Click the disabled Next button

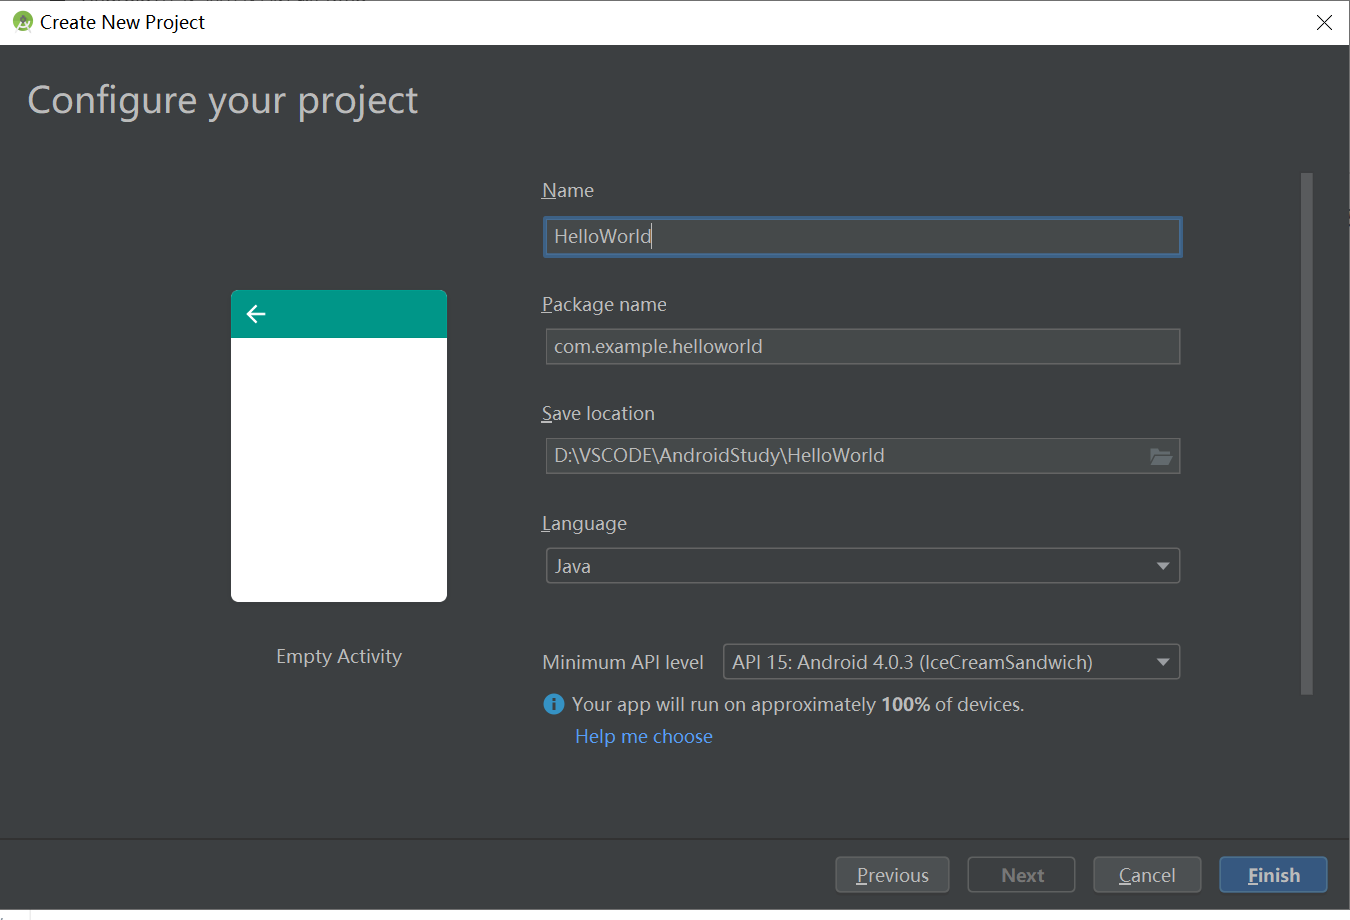point(1021,875)
